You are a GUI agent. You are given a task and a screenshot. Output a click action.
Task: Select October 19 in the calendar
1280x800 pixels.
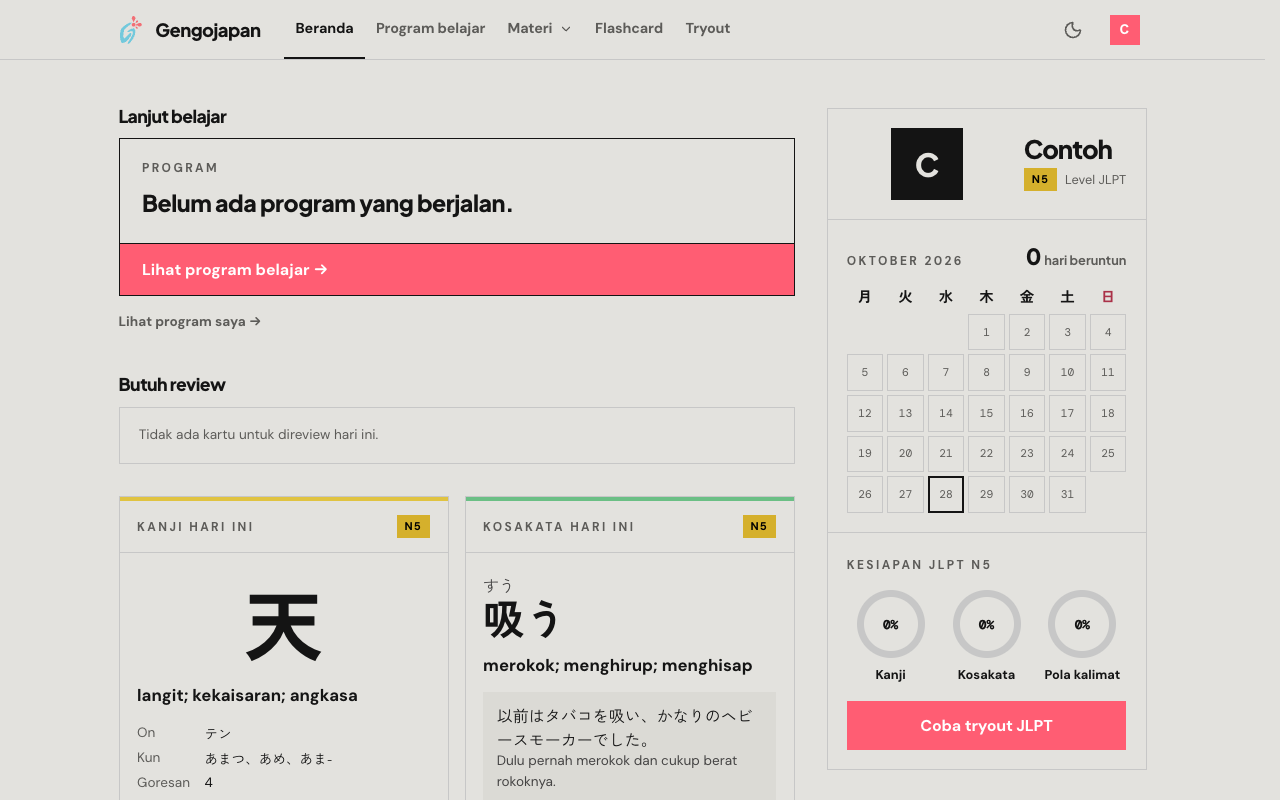[x=865, y=454]
